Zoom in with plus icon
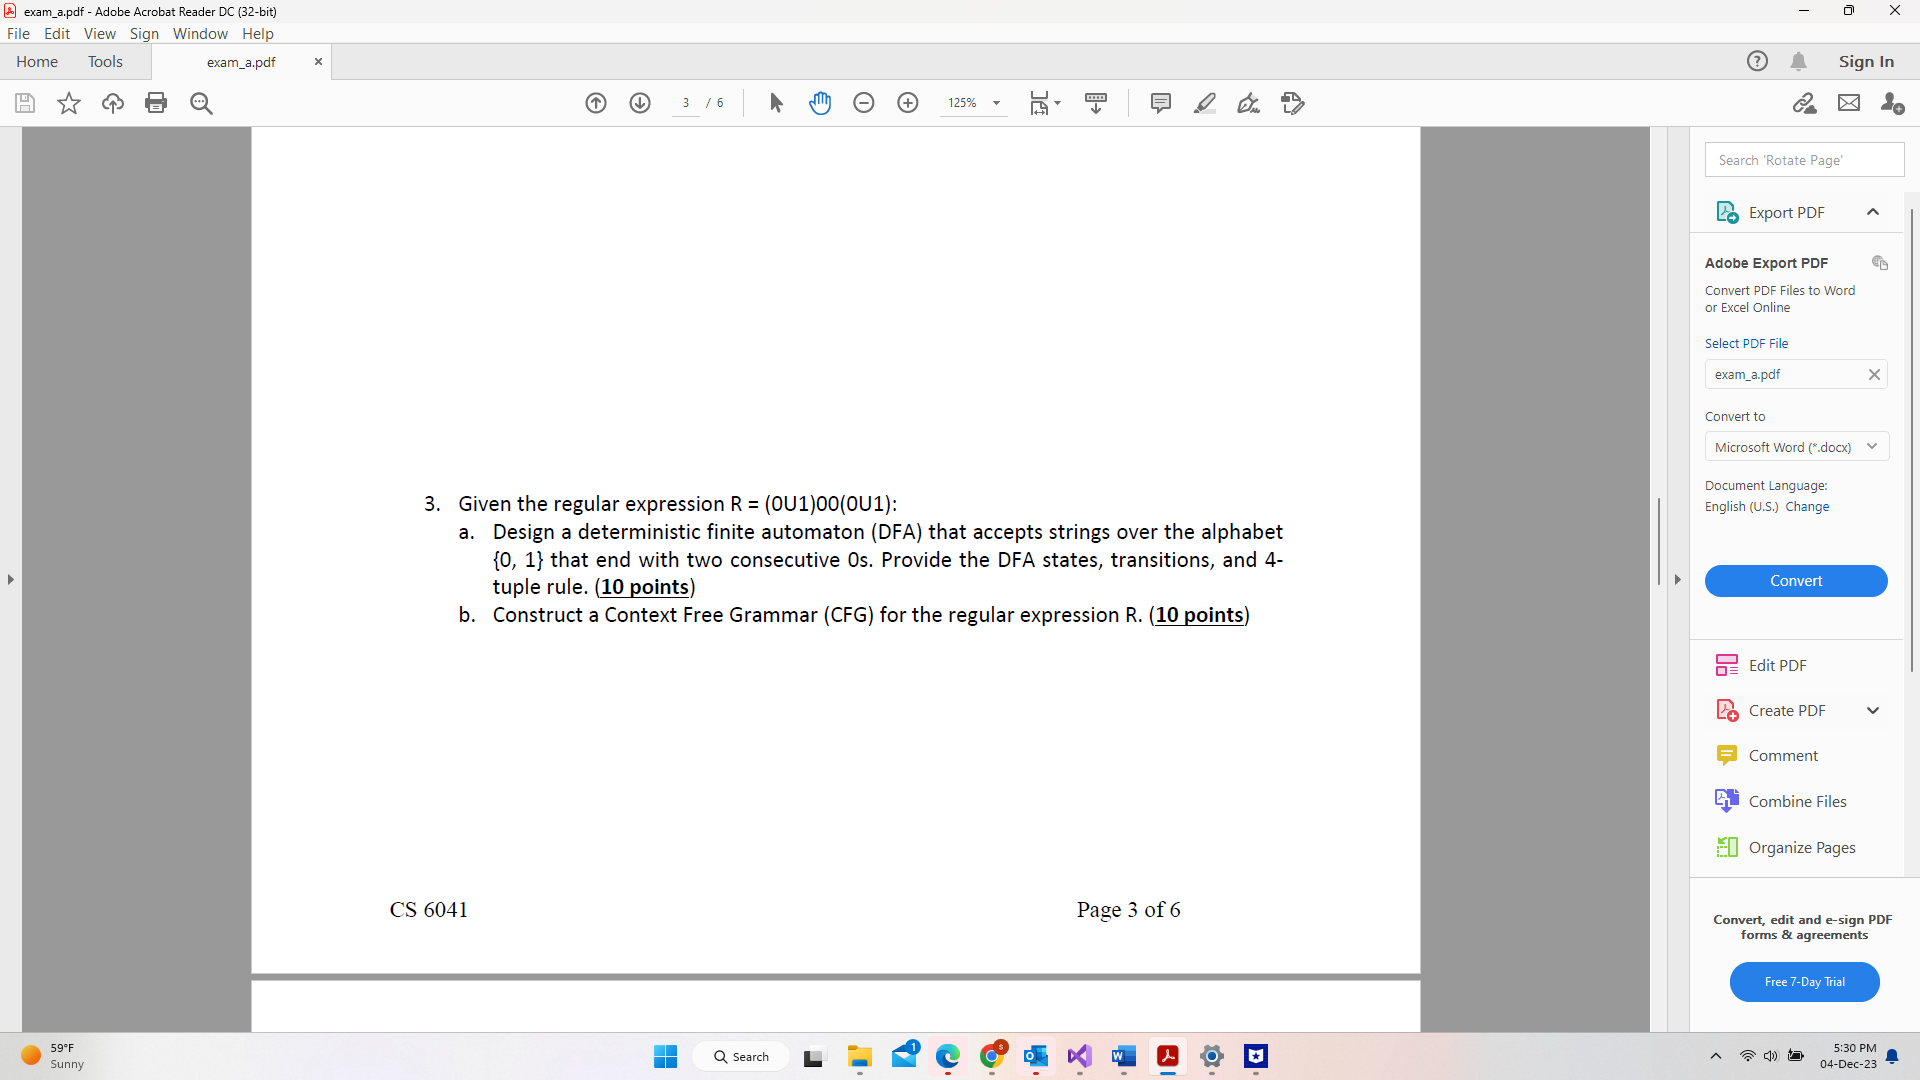 (x=908, y=103)
